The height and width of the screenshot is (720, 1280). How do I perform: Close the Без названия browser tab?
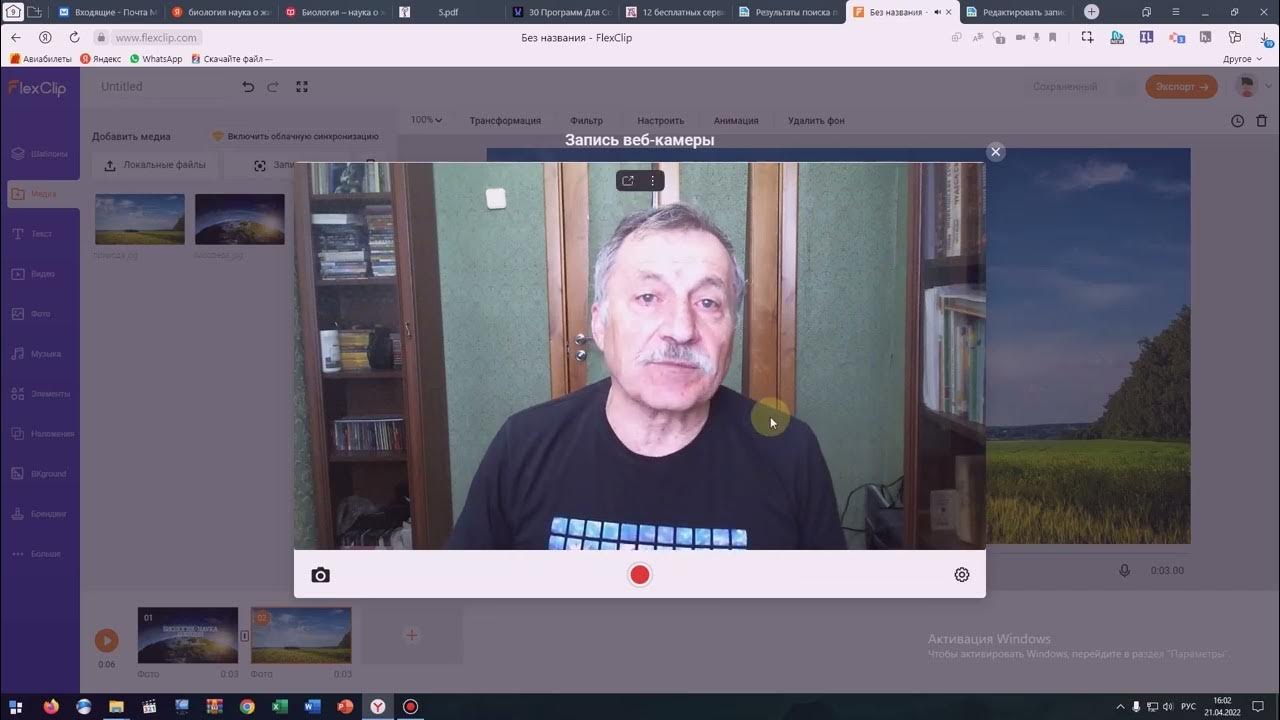click(949, 12)
